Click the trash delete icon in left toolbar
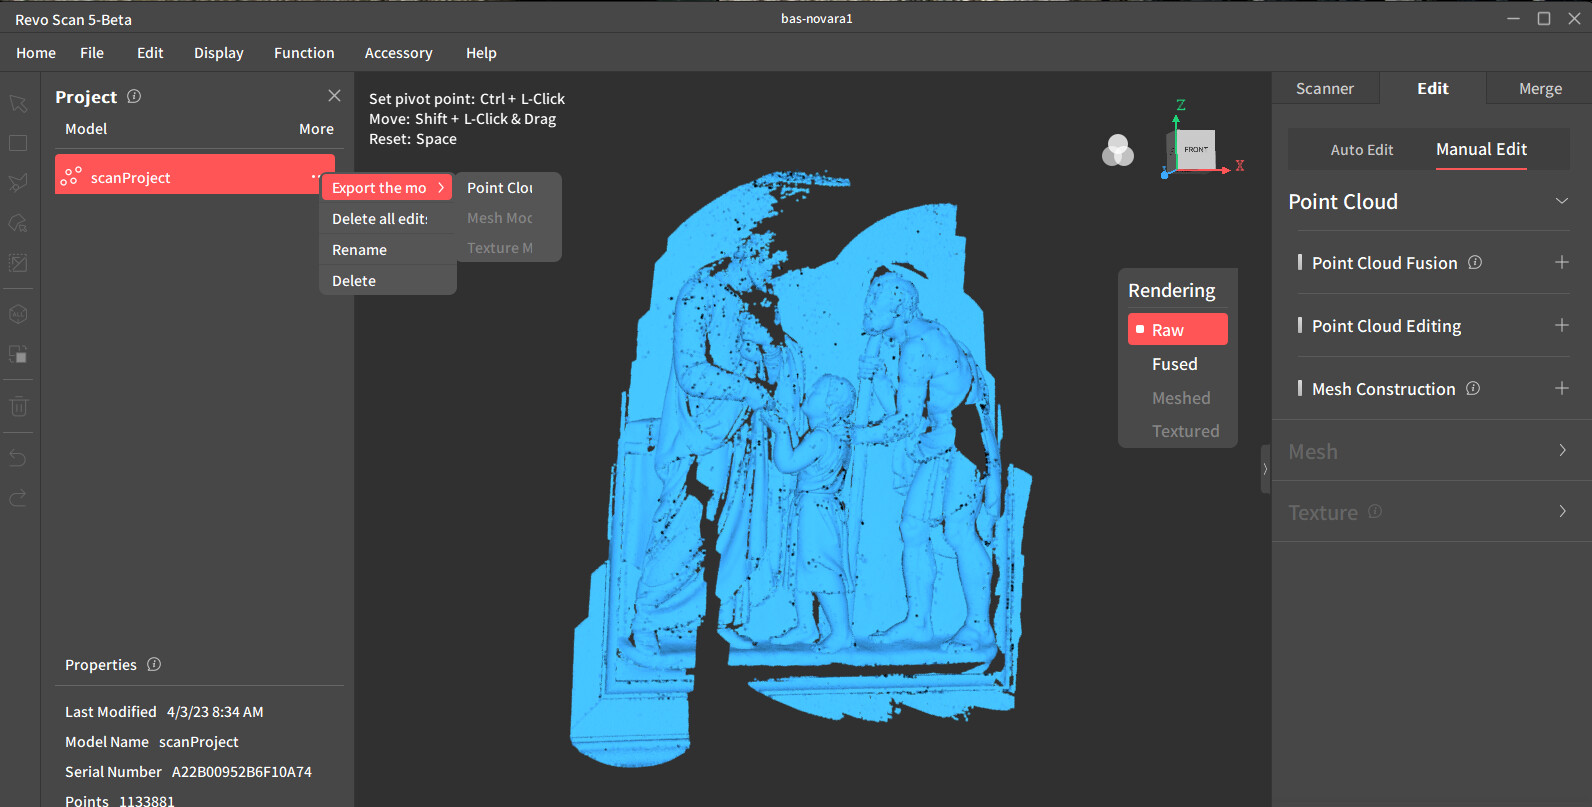Screen dimensions: 1592x807 [x=18, y=406]
